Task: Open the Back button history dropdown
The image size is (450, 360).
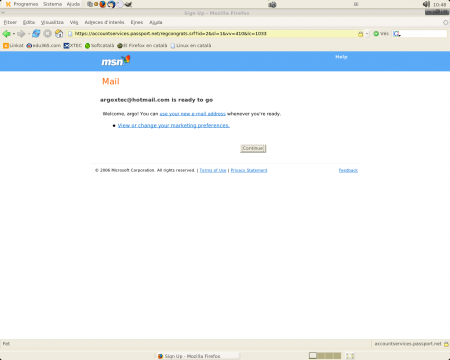Action: (x=13, y=34)
